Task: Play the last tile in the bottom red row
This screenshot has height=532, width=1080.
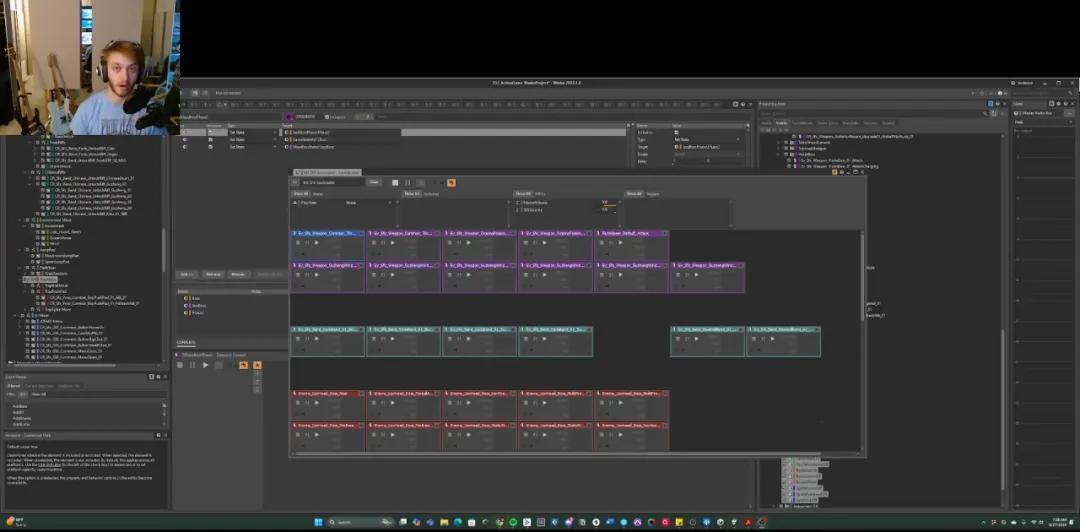Action: (620, 434)
